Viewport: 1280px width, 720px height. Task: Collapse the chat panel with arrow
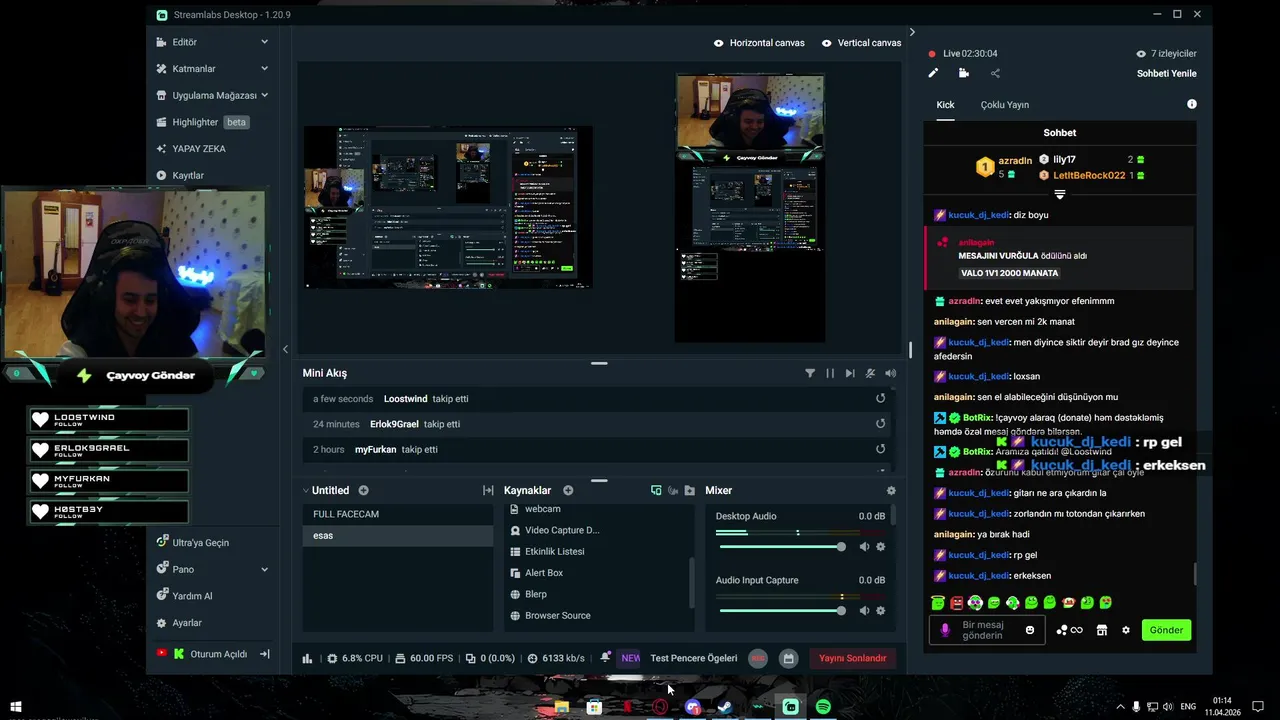coord(911,32)
